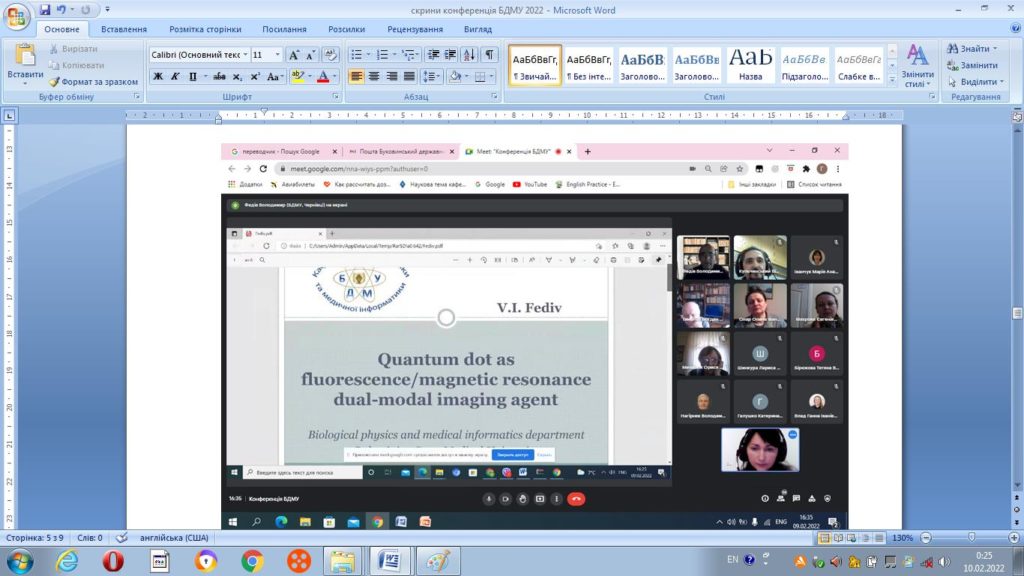This screenshot has width=1024, height=576.
Task: Apply bold formatting with the Ж button
Action: pyautogui.click(x=158, y=77)
